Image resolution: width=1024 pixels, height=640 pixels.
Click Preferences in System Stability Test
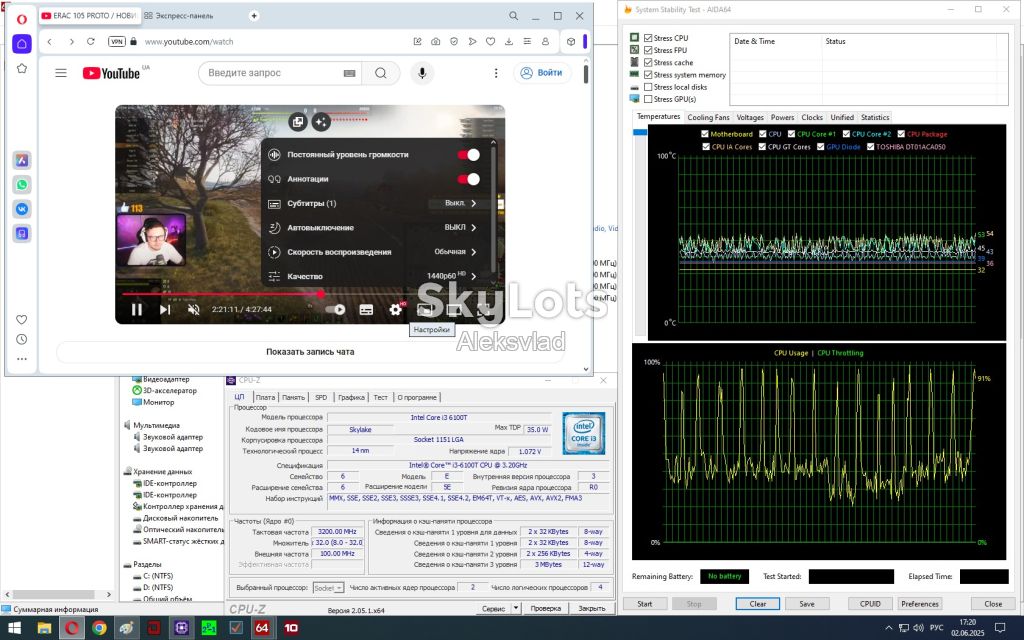pos(920,604)
